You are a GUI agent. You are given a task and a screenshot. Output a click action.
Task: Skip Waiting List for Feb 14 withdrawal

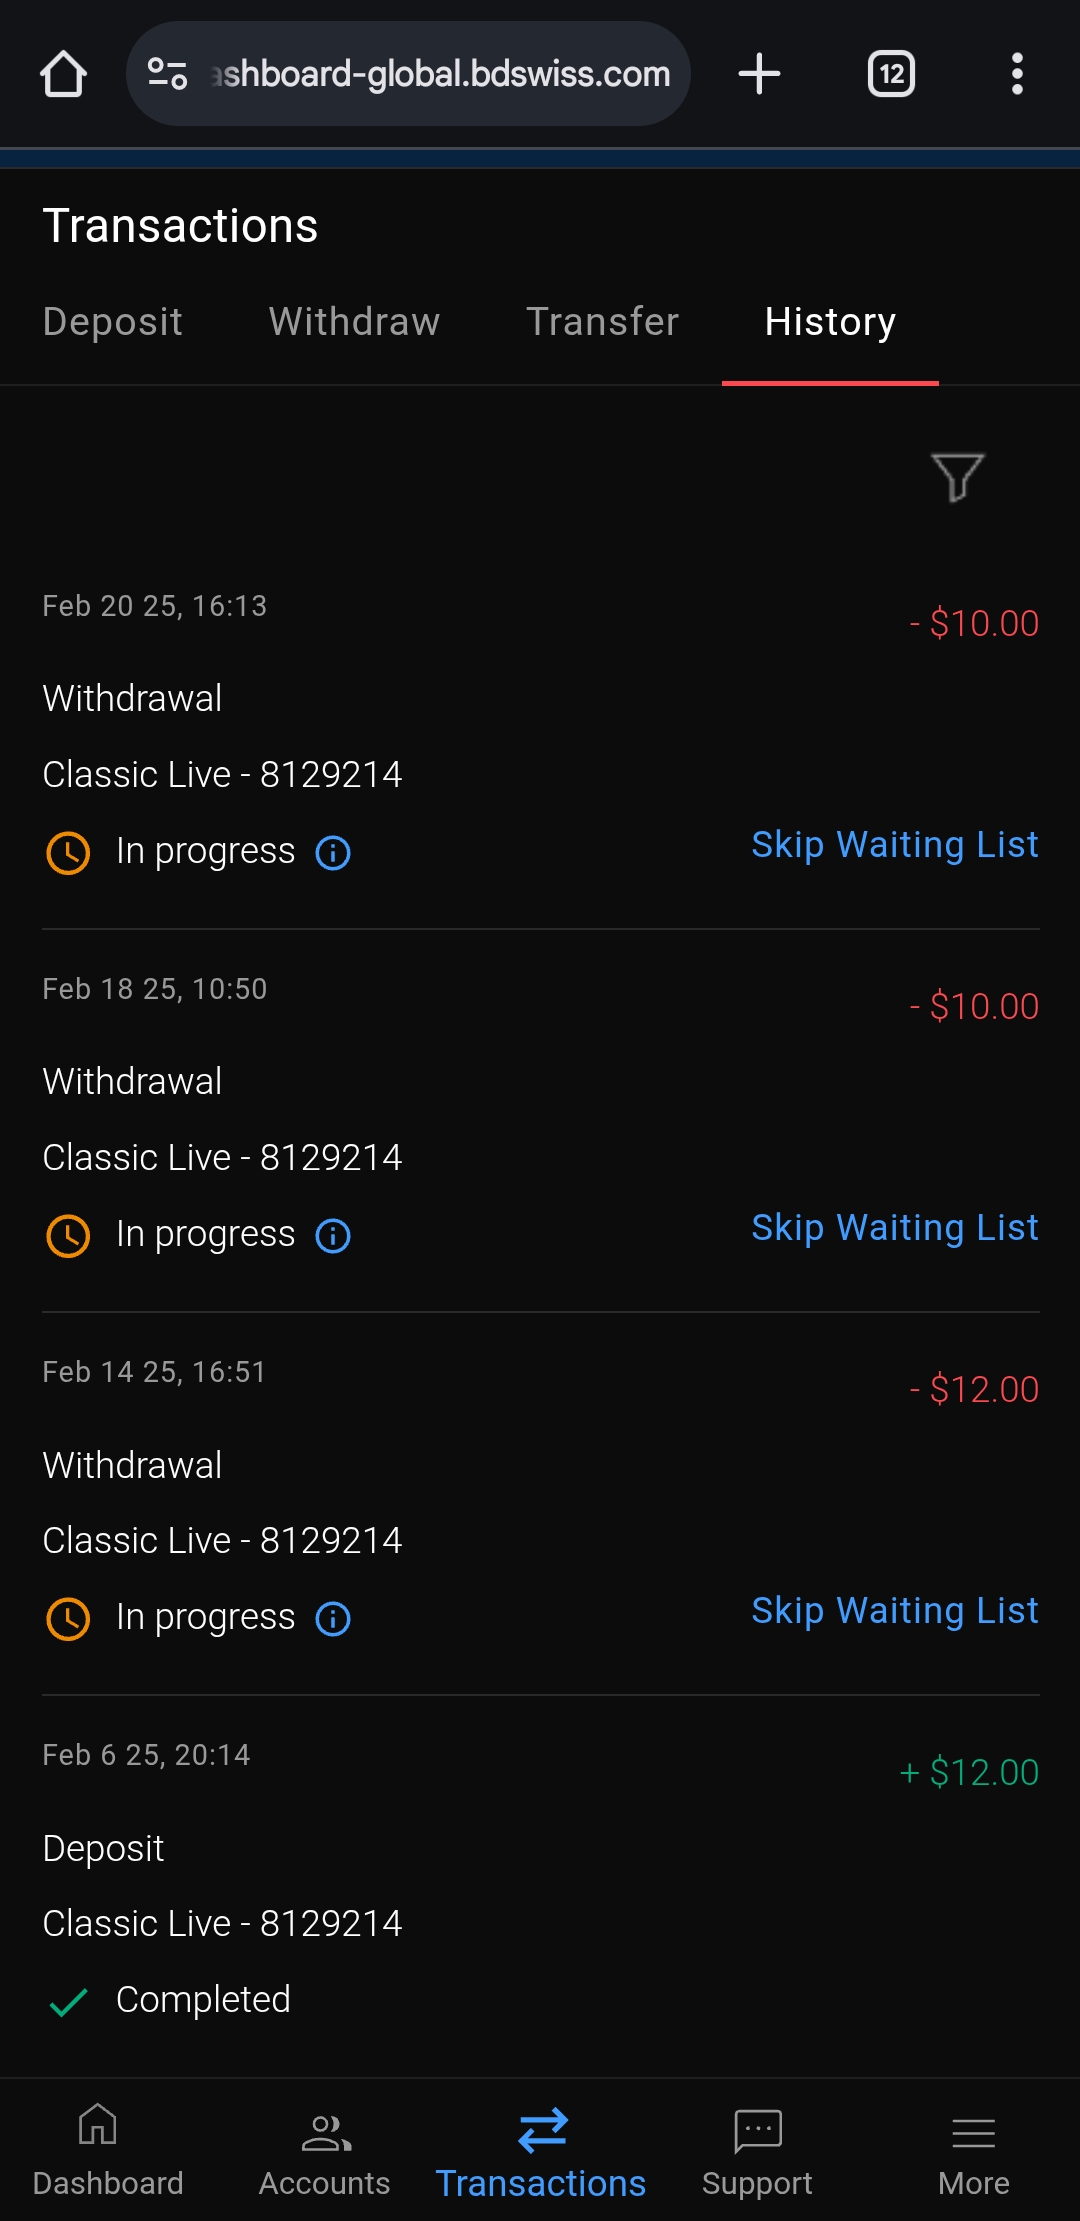pyautogui.click(x=895, y=1611)
